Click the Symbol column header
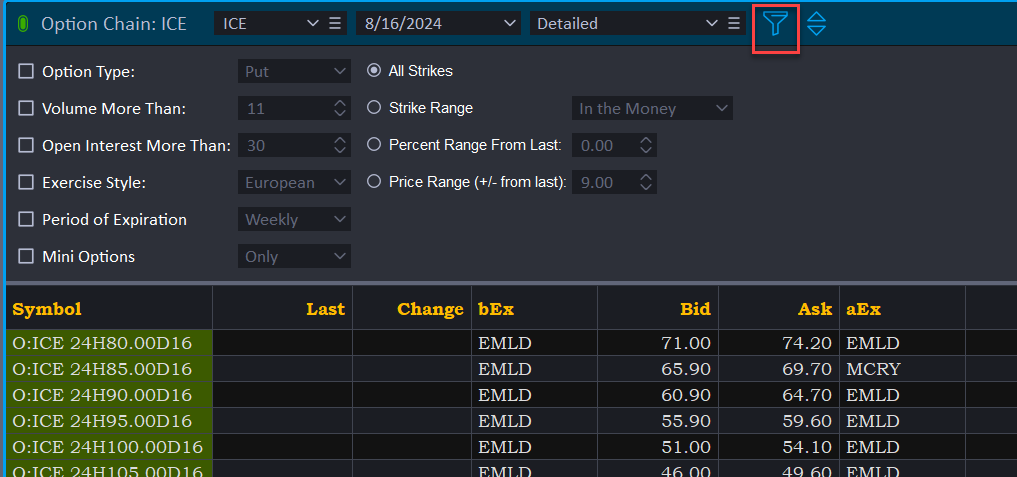 click(47, 309)
